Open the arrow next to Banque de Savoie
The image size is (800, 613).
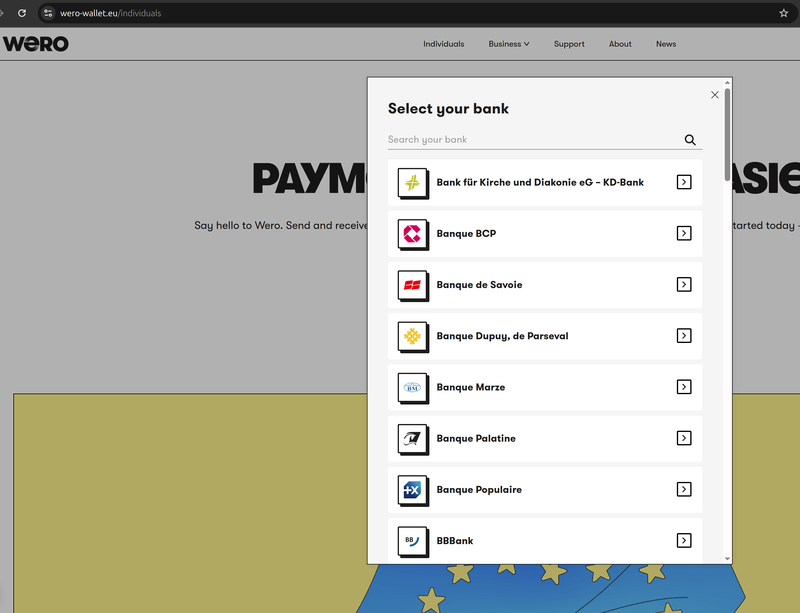click(684, 284)
